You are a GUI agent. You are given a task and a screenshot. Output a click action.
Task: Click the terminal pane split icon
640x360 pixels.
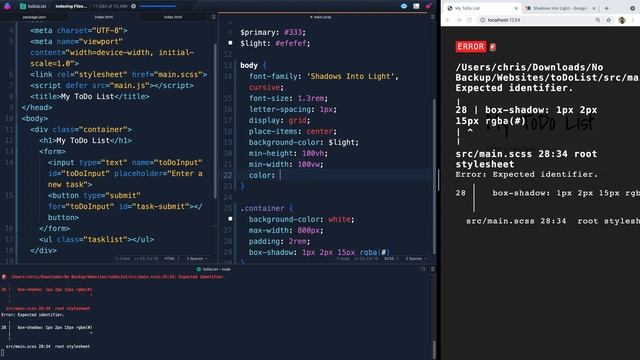coord(432,269)
